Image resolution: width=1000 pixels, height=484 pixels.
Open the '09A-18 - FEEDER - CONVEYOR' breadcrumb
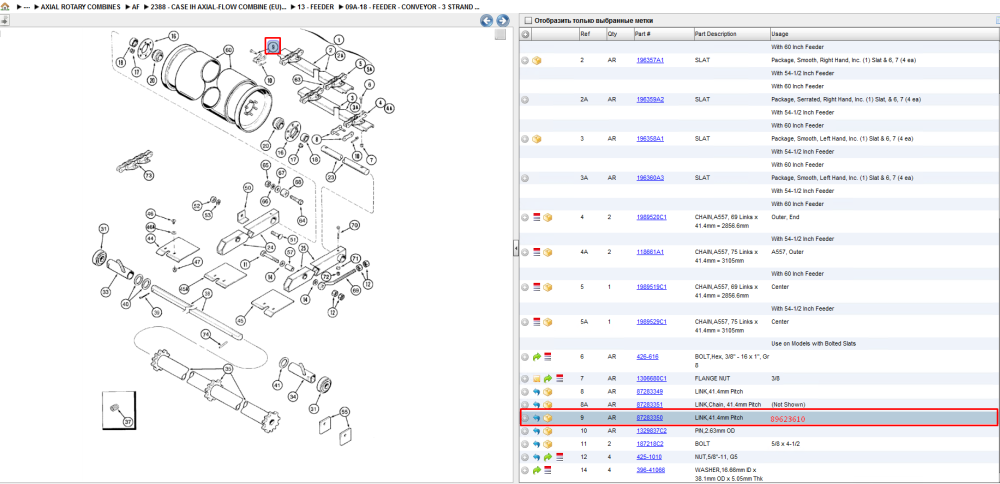pyautogui.click(x=412, y=6)
